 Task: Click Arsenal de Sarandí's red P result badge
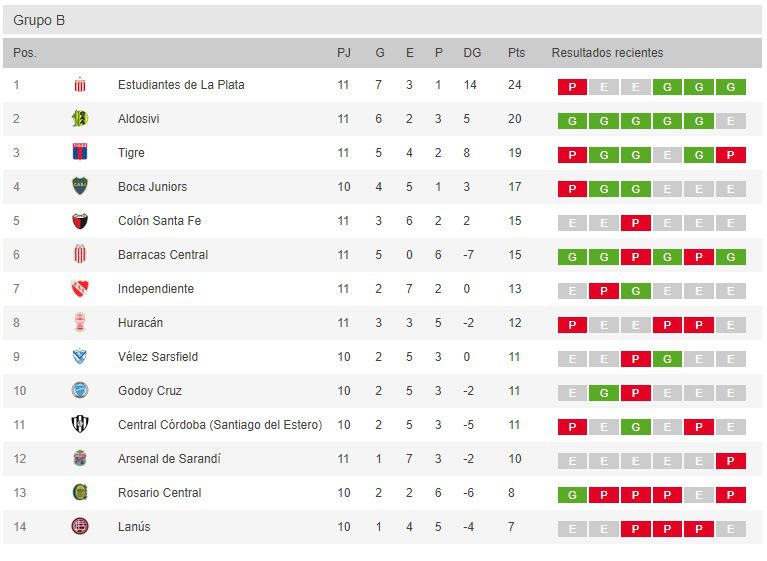coord(731,461)
